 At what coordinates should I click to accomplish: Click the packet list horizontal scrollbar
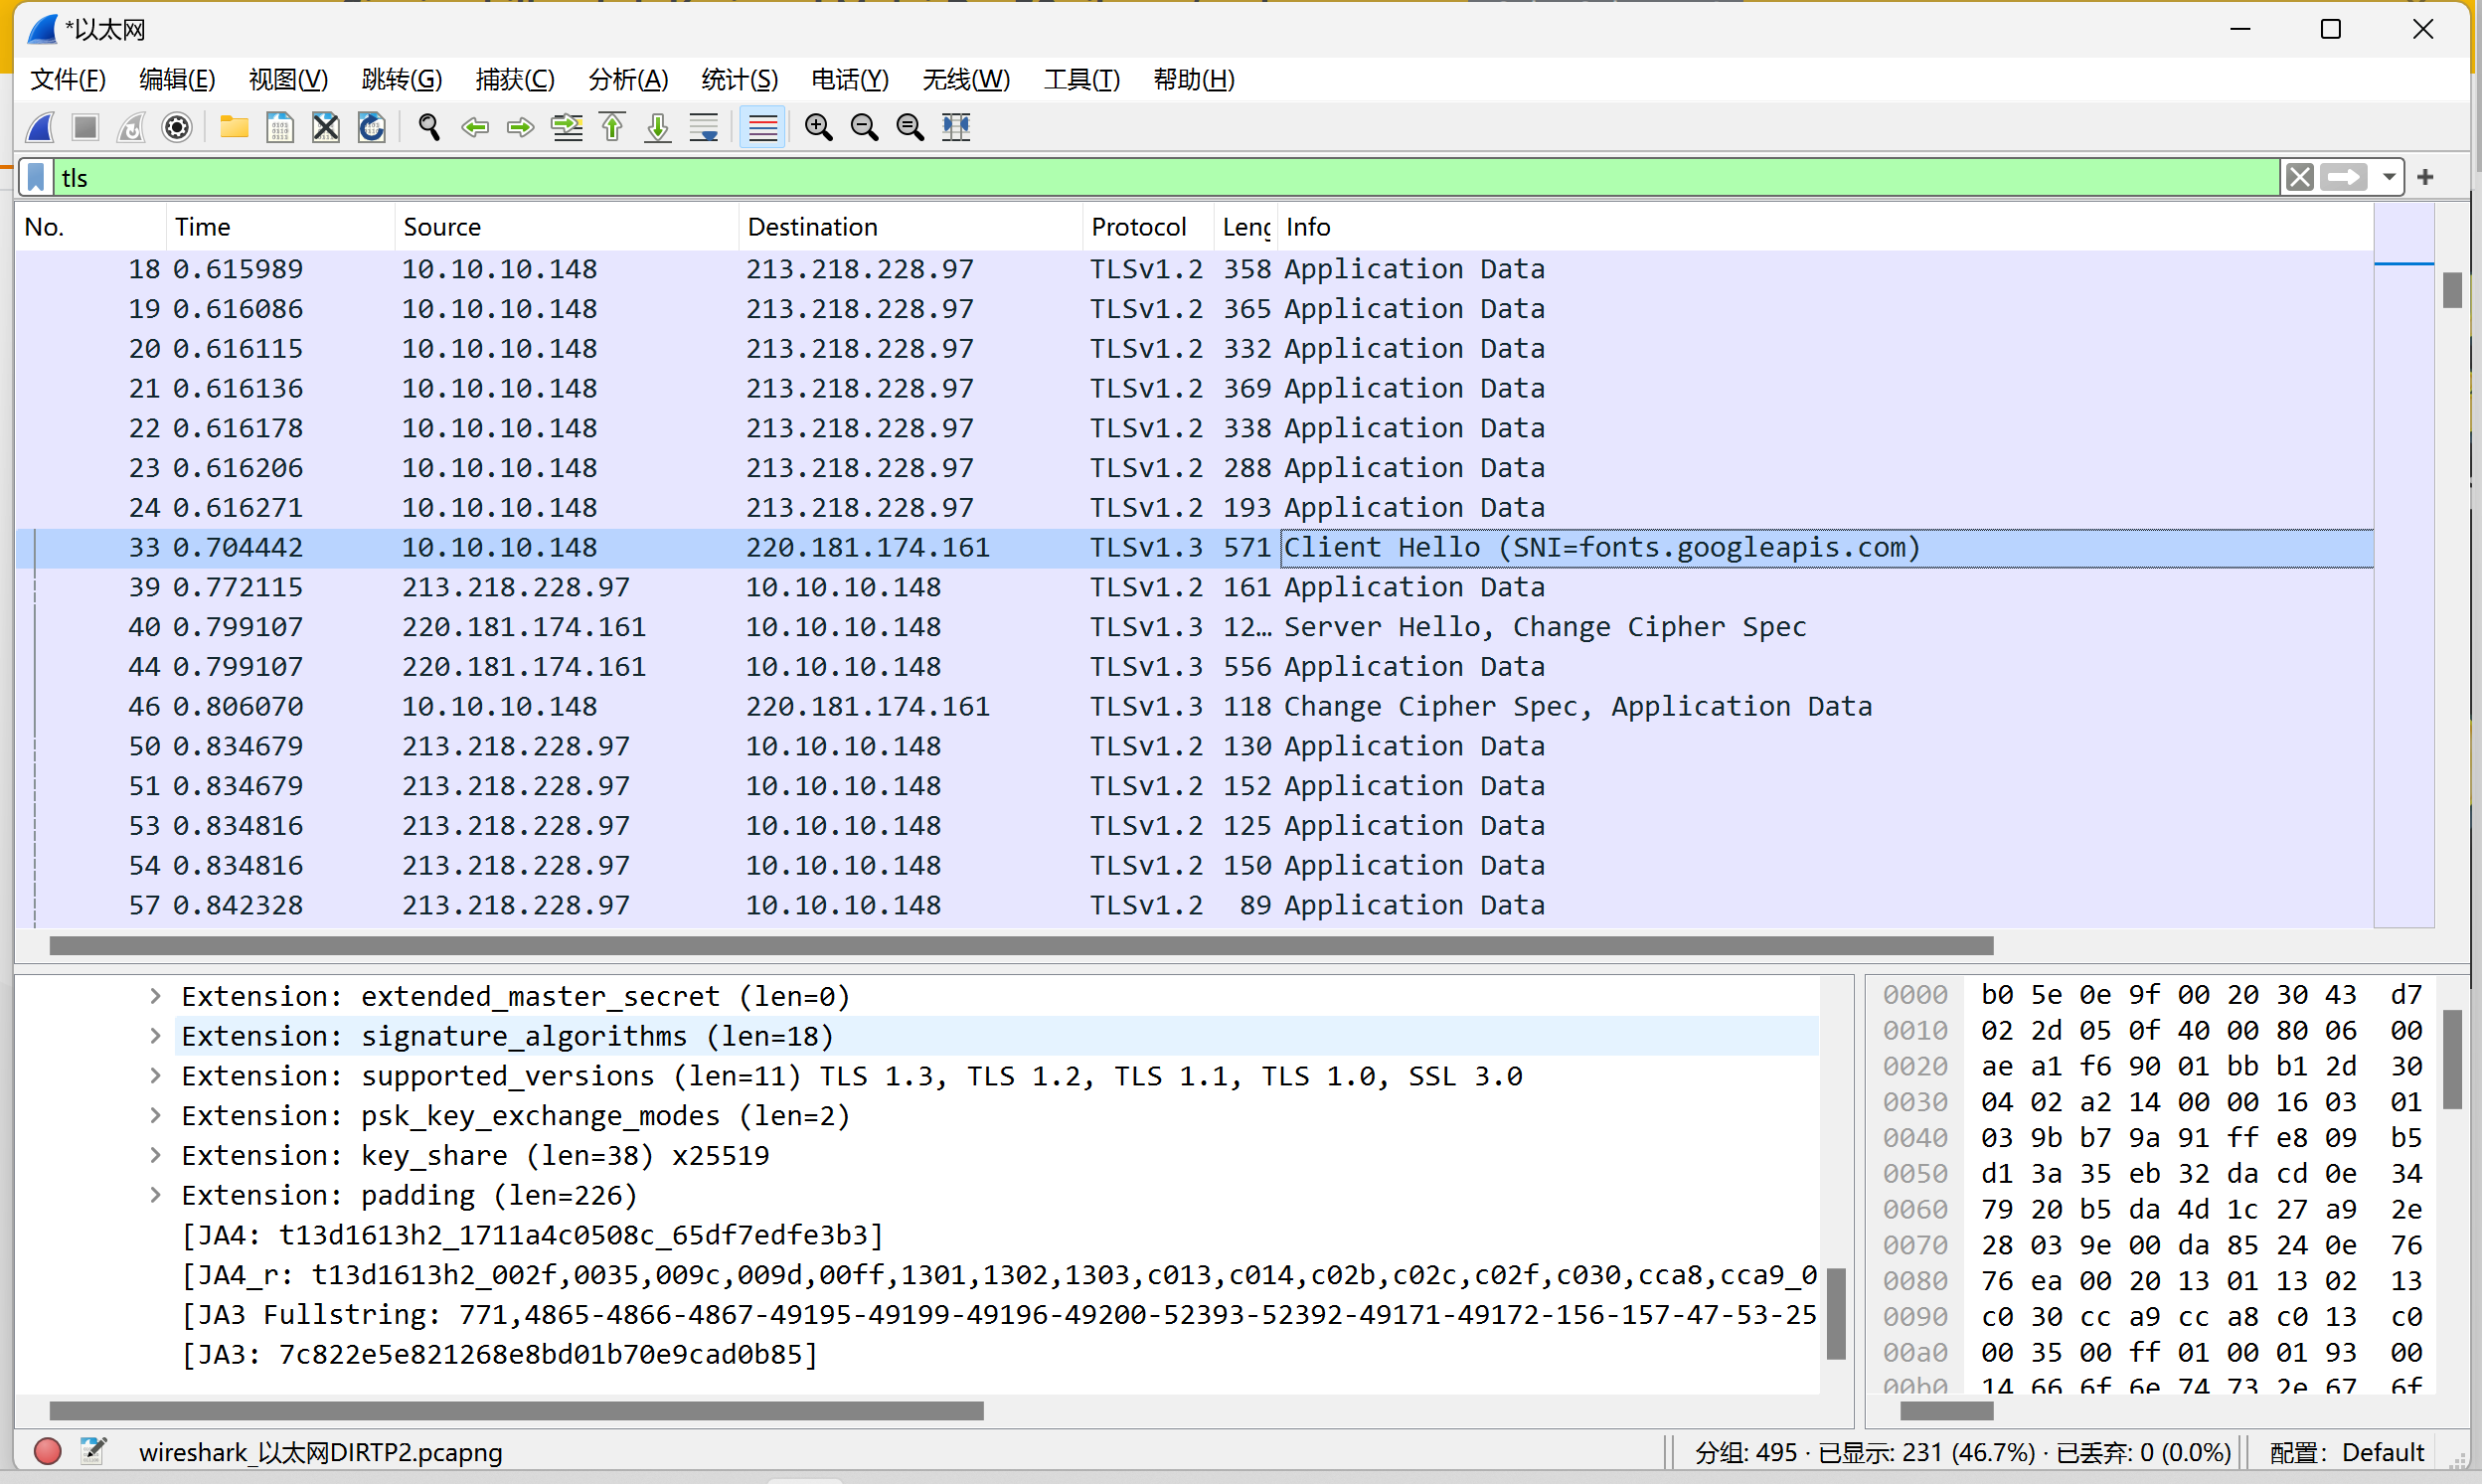[x=1020, y=945]
